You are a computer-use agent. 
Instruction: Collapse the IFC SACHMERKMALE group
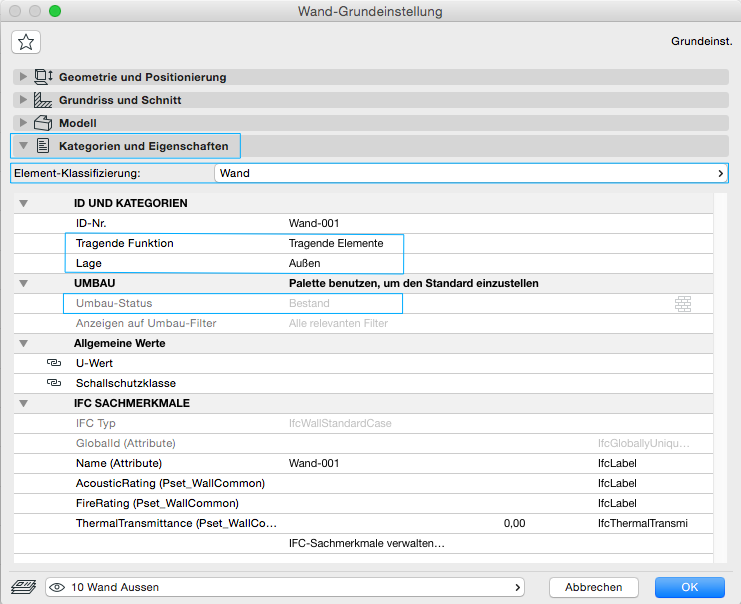click(x=24, y=403)
